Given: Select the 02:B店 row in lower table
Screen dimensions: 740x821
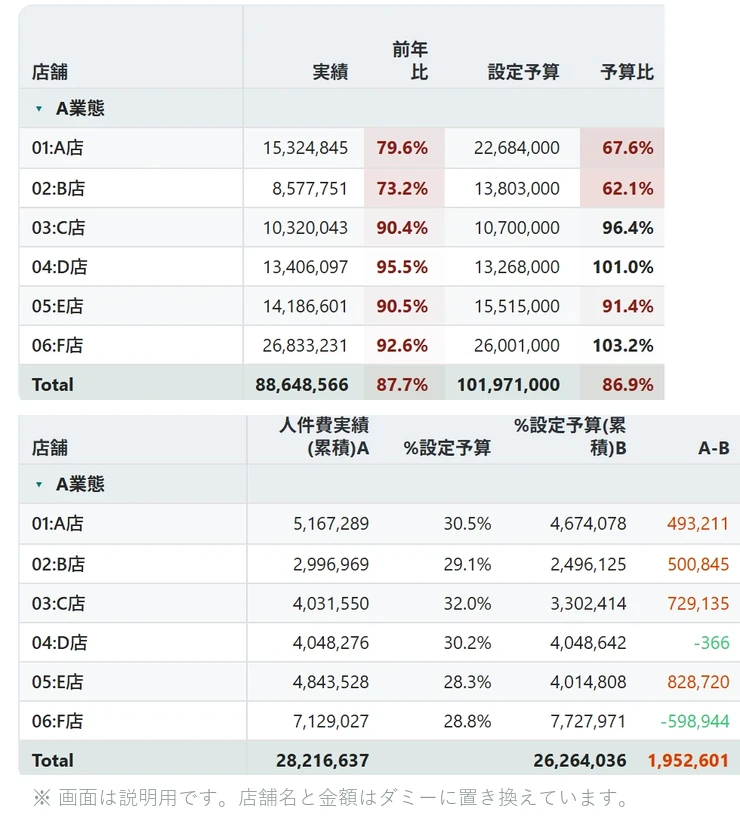Looking at the screenshot, I should pyautogui.click(x=379, y=564).
